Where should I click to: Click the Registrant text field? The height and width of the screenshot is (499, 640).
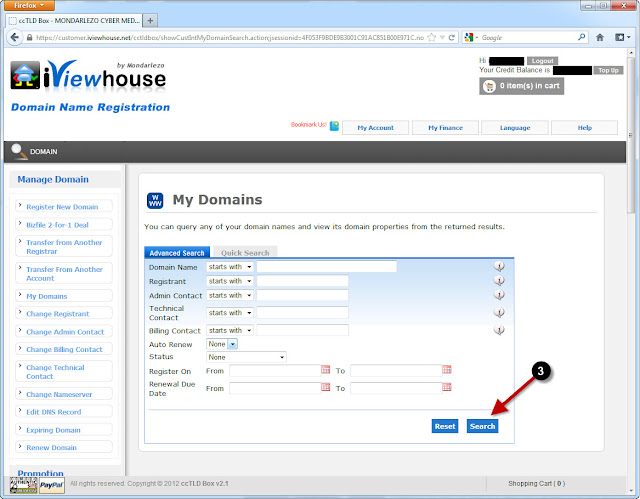pos(302,281)
